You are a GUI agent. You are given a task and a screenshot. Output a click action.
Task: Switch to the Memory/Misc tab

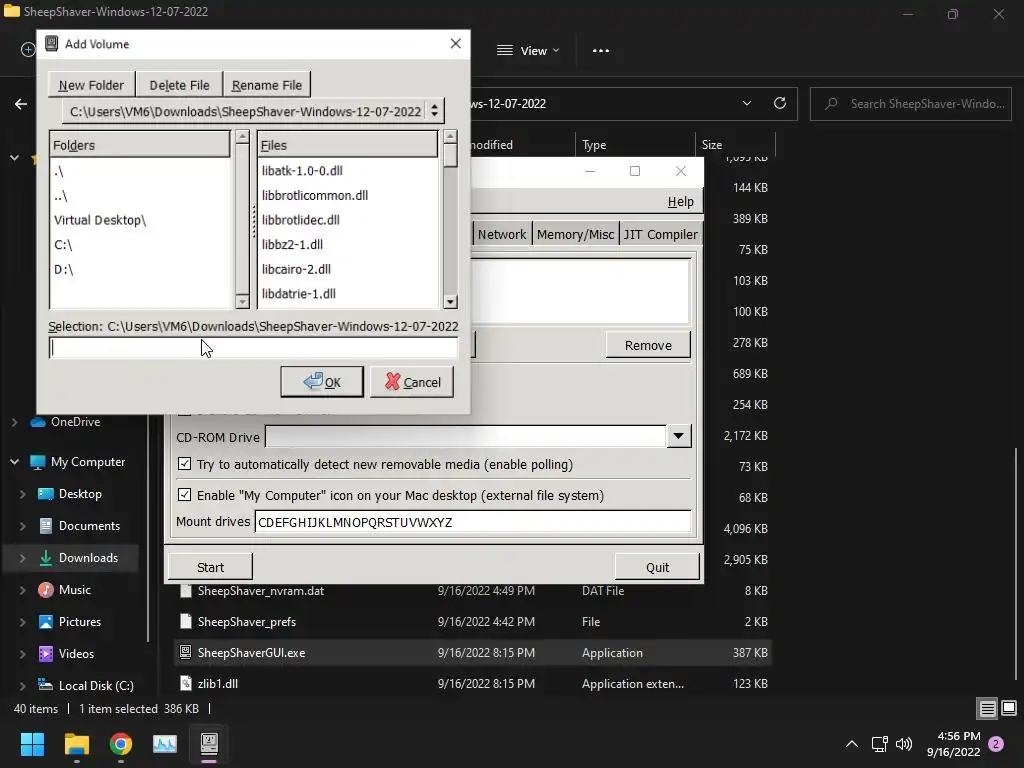(x=575, y=234)
